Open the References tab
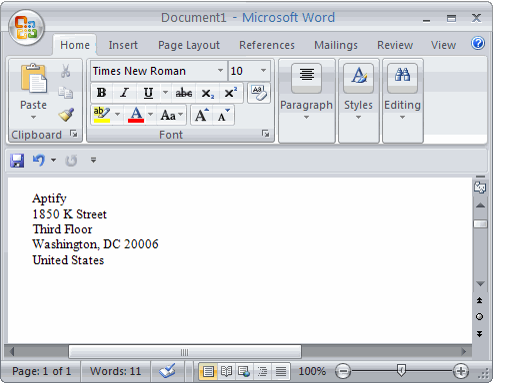This screenshot has height=391, width=528. pos(267,45)
